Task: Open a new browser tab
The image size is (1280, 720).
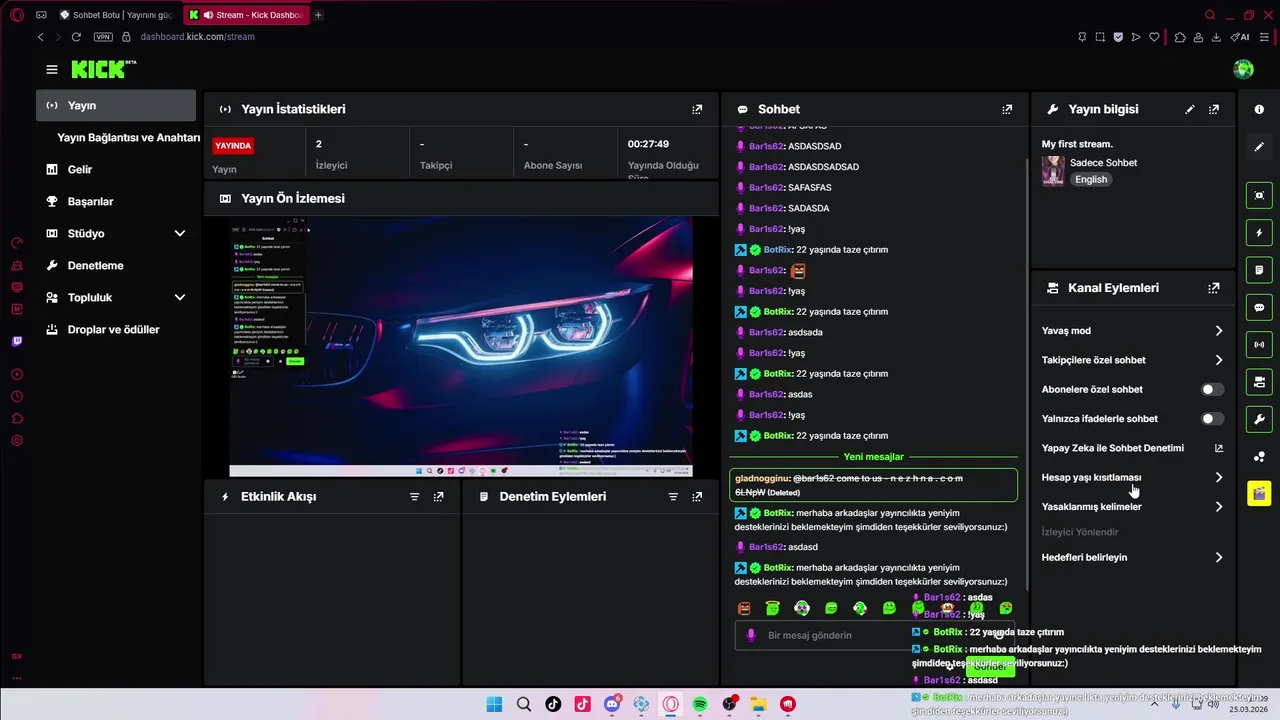Action: tap(318, 15)
